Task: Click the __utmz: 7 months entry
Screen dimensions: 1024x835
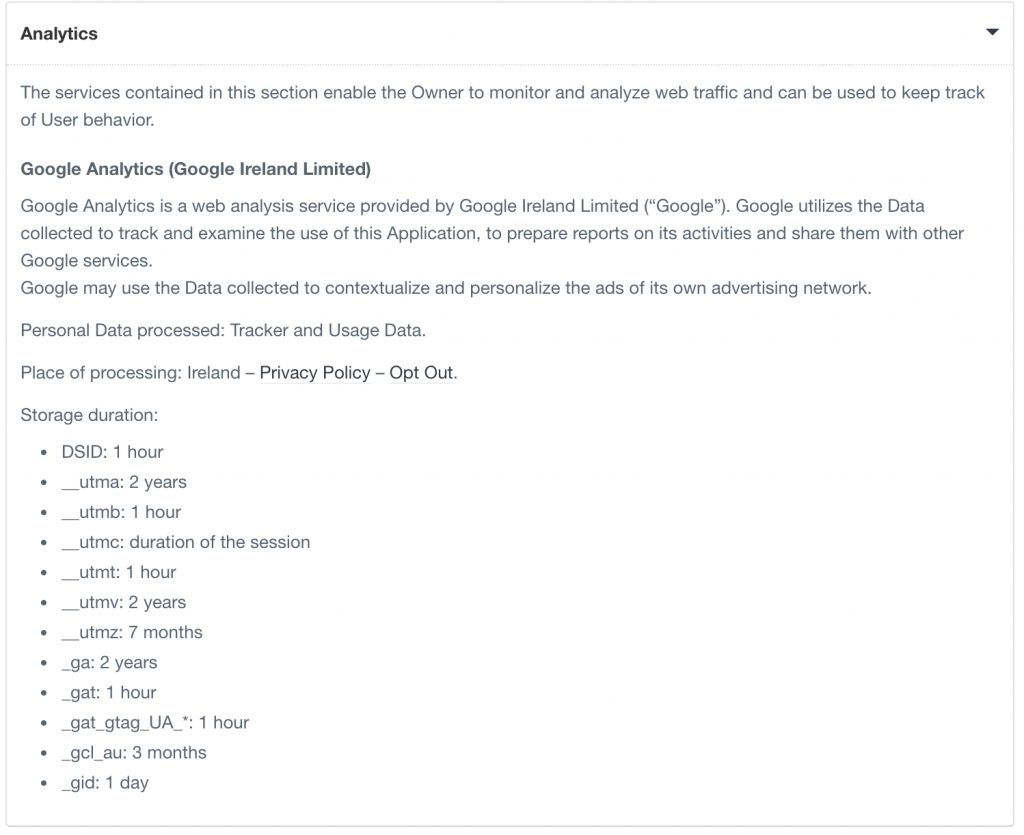Action: click(x=132, y=632)
